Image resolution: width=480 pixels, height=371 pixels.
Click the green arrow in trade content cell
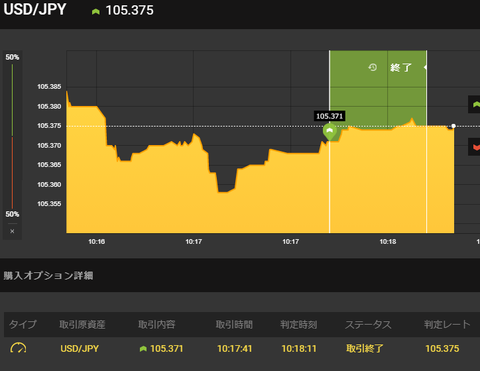143,349
